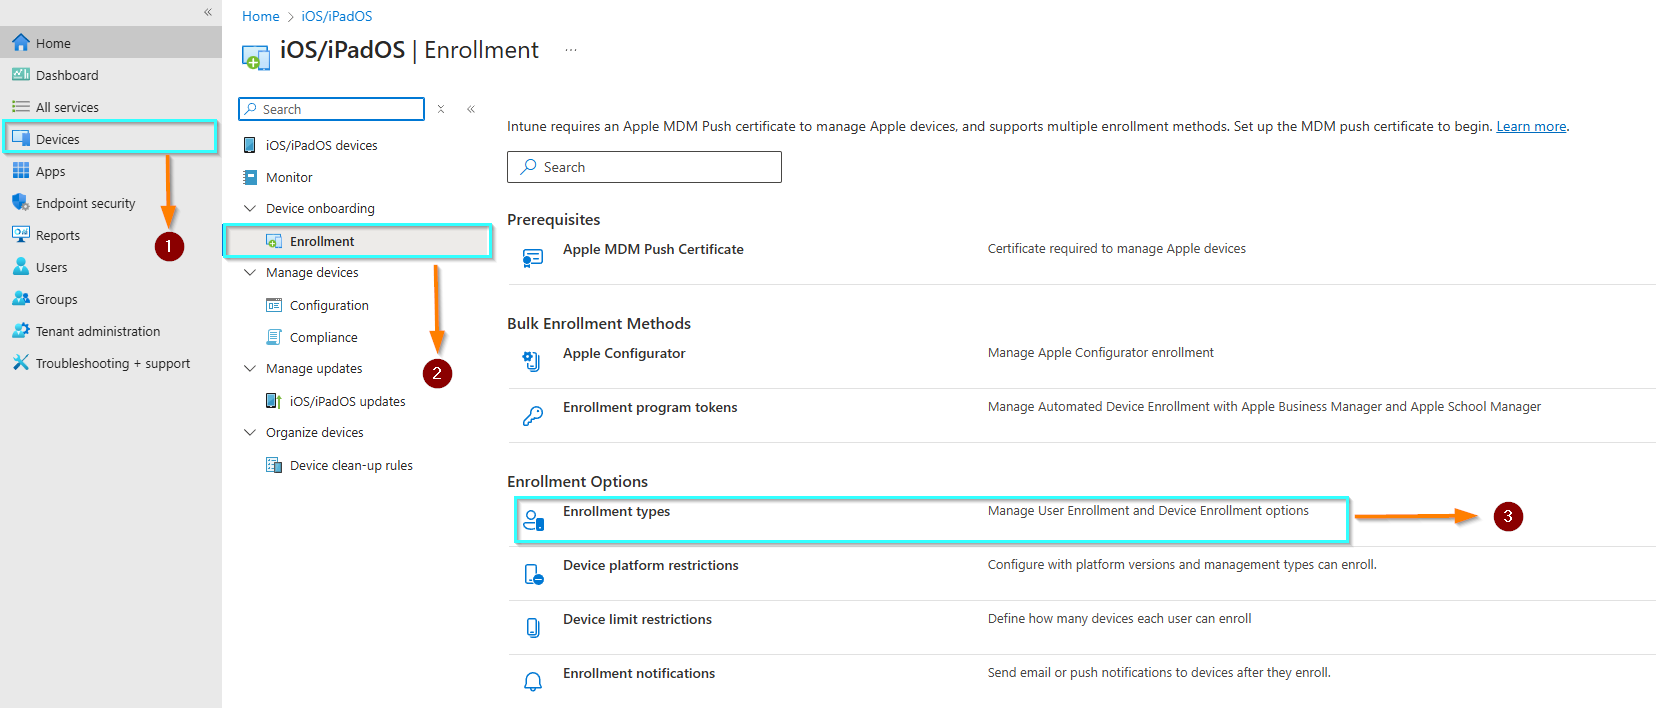1656x708 pixels.
Task: Click the Home house icon in sidebar
Action: point(21,43)
